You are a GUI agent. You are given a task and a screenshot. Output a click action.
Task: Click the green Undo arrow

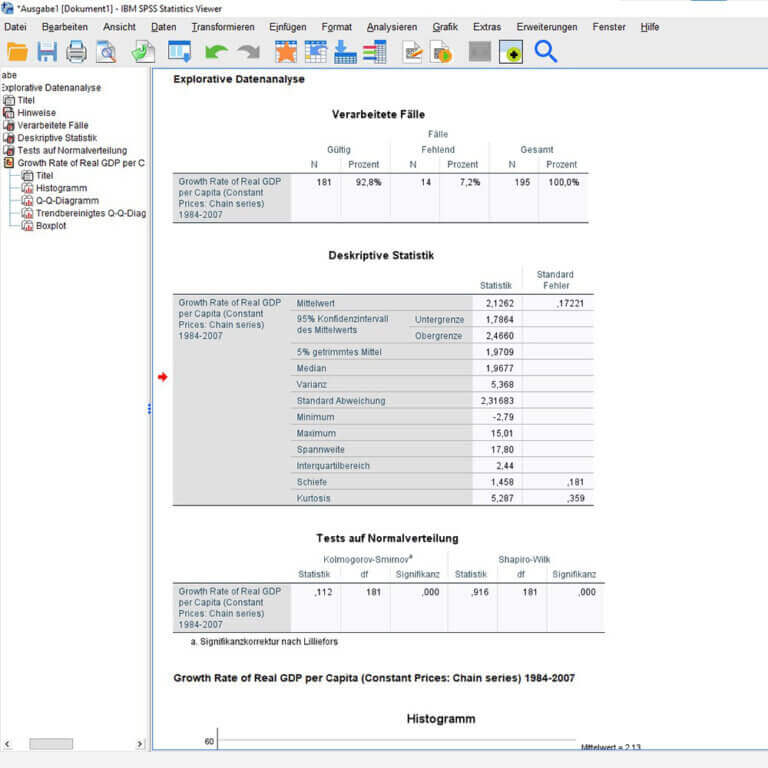point(216,52)
